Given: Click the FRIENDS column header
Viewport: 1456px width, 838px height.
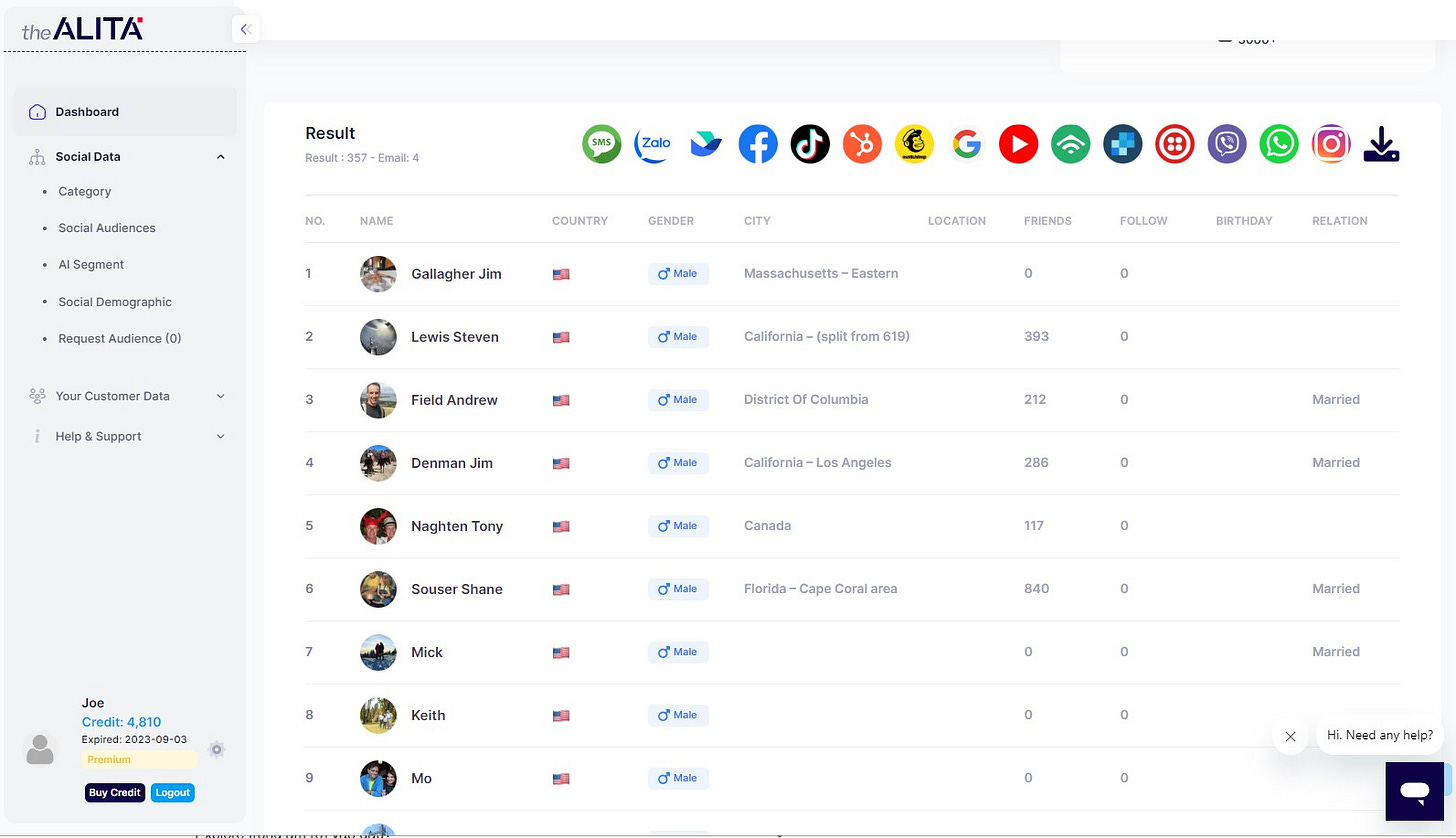Looking at the screenshot, I should point(1048,221).
